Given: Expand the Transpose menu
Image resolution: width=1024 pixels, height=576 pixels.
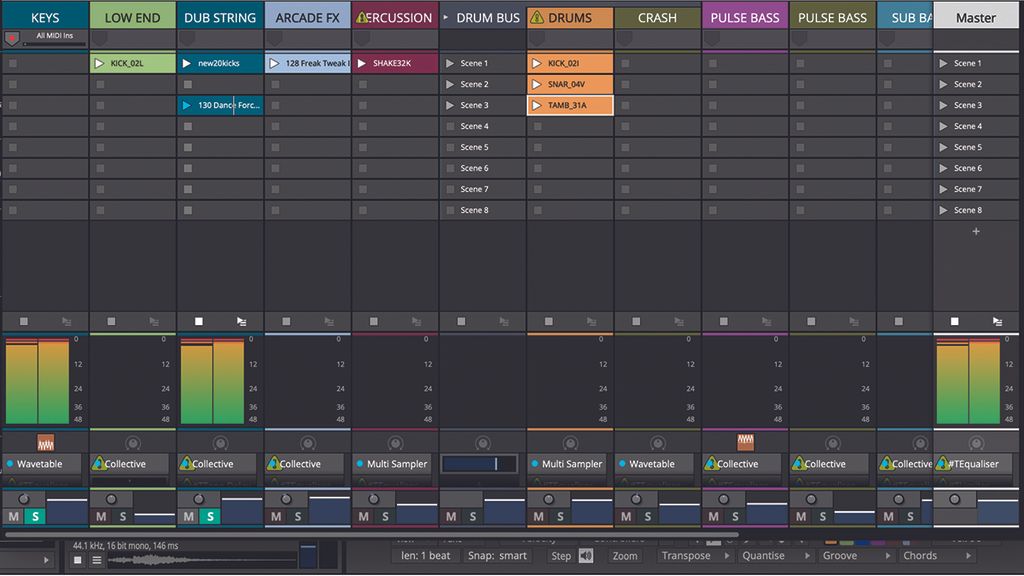Looking at the screenshot, I should pos(695,555).
